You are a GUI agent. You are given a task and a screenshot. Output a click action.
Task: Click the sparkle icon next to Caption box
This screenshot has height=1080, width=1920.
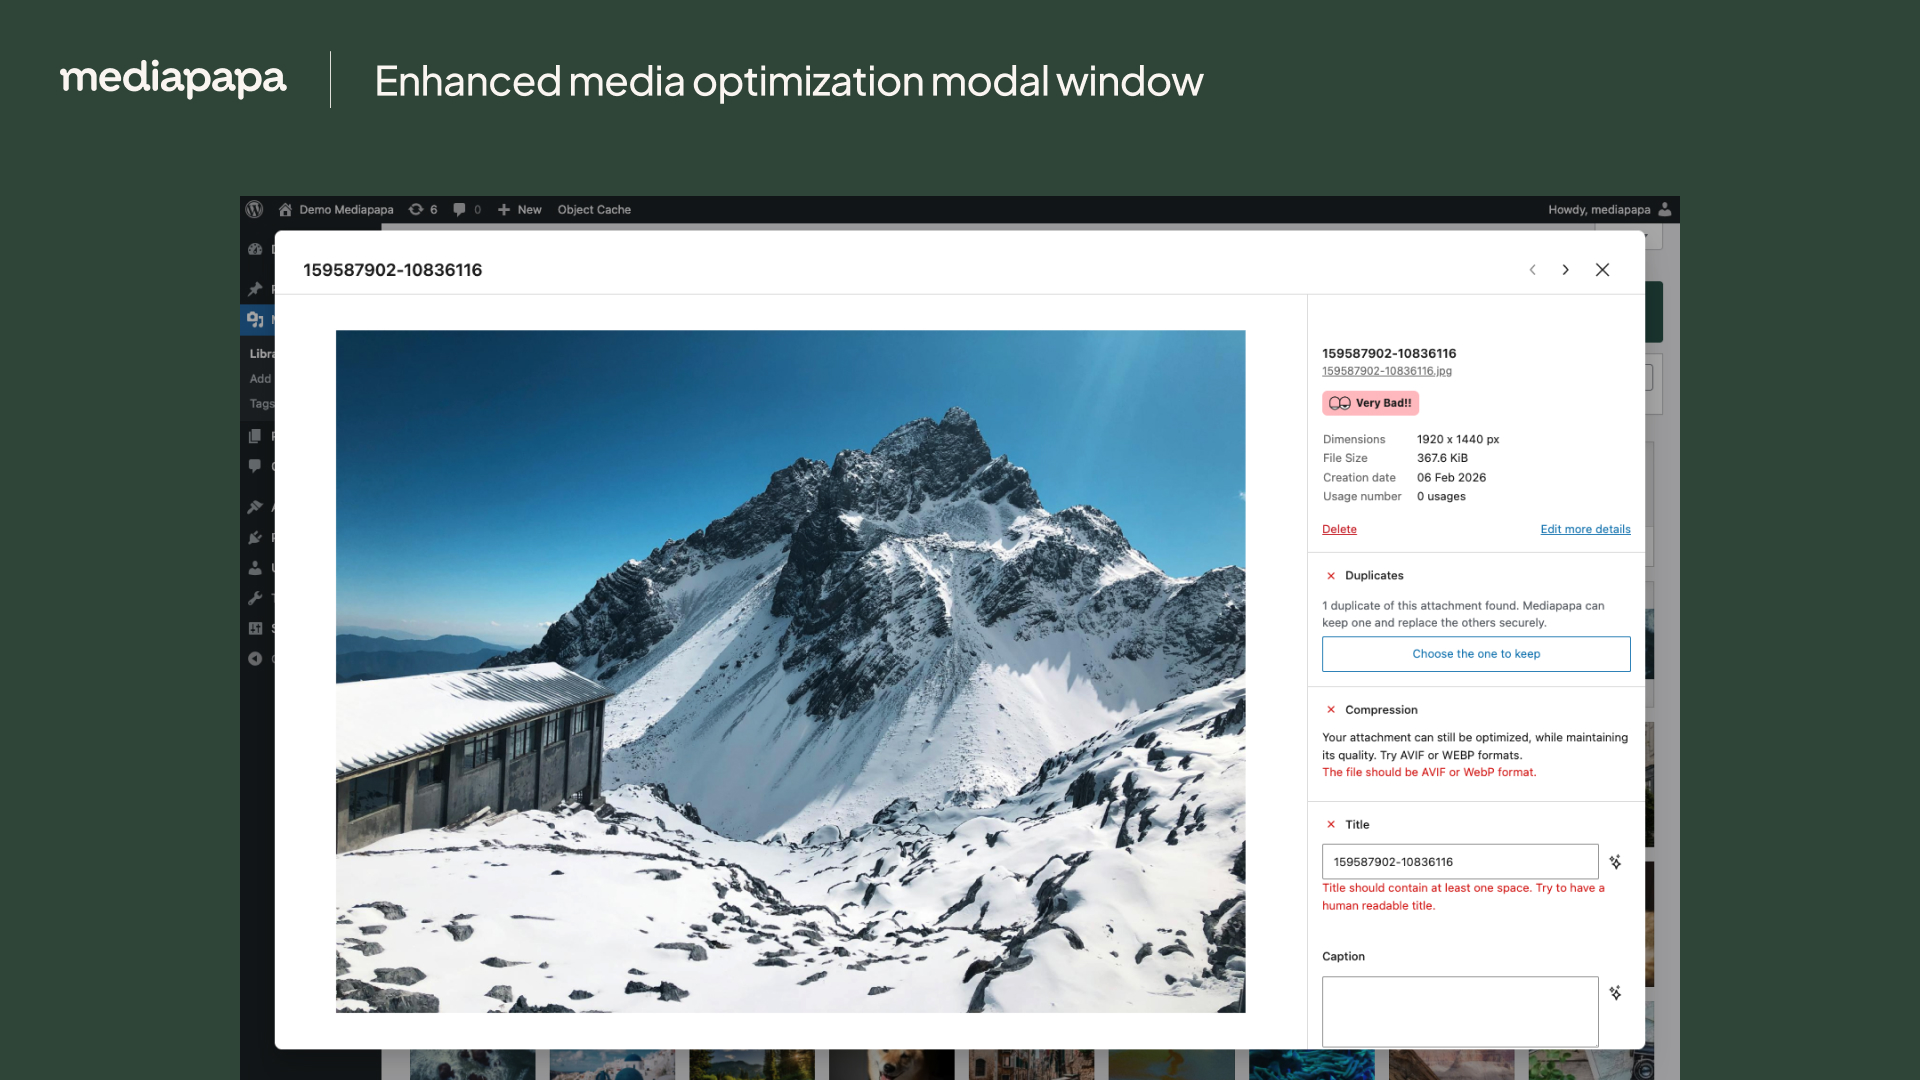click(x=1615, y=993)
